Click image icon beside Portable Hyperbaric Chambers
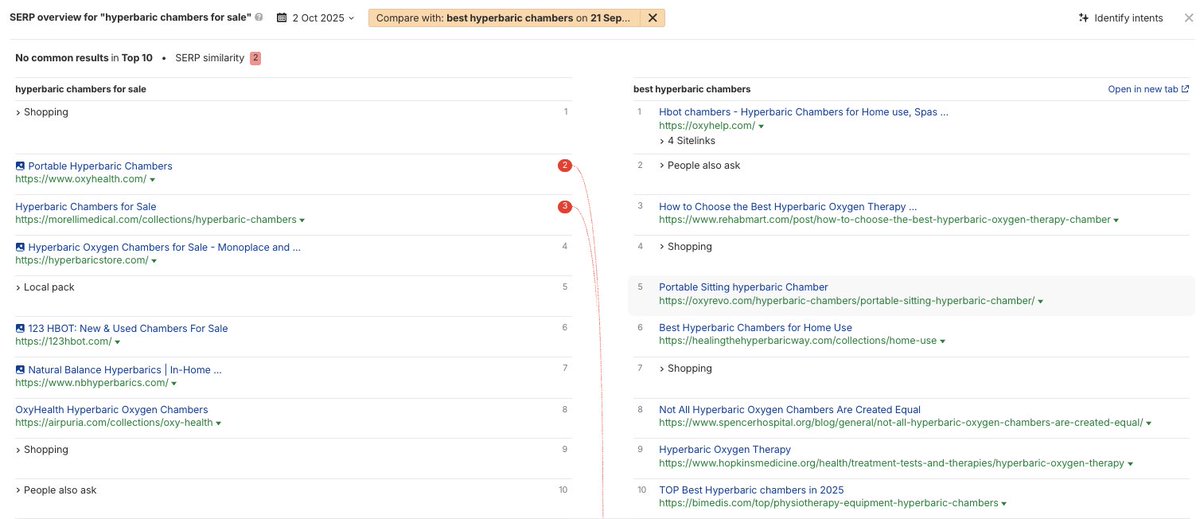This screenshot has width=1200, height=519. (x=20, y=166)
